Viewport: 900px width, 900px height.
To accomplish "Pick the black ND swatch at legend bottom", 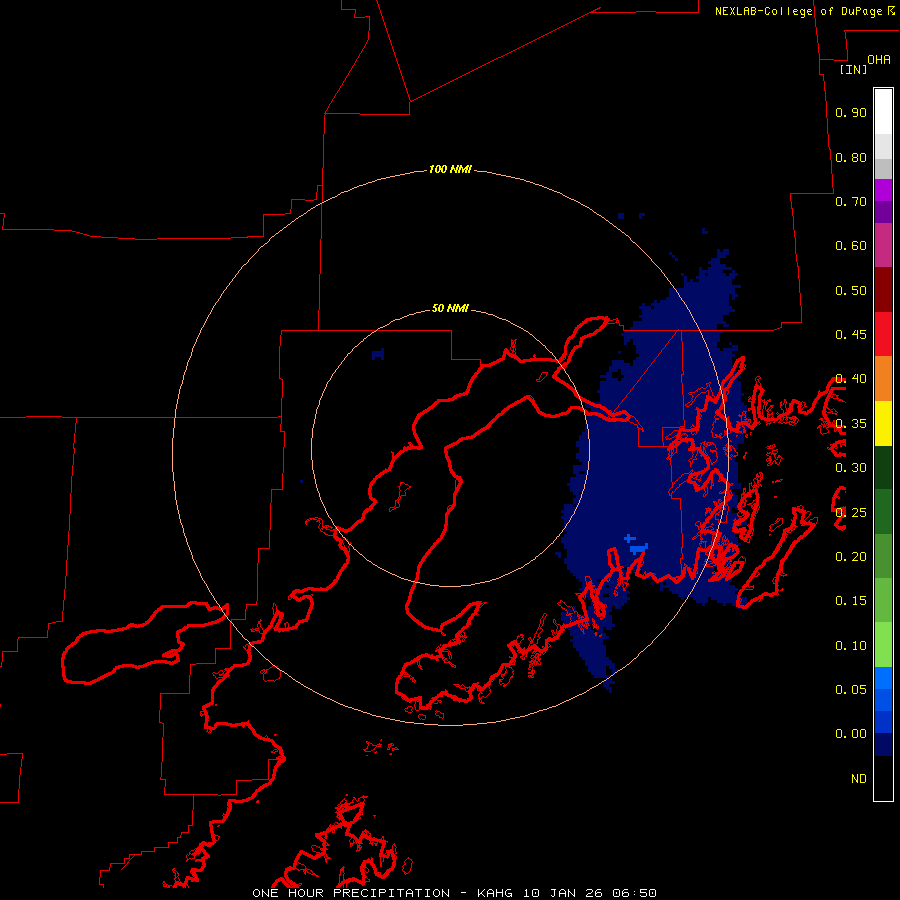I will (x=883, y=778).
